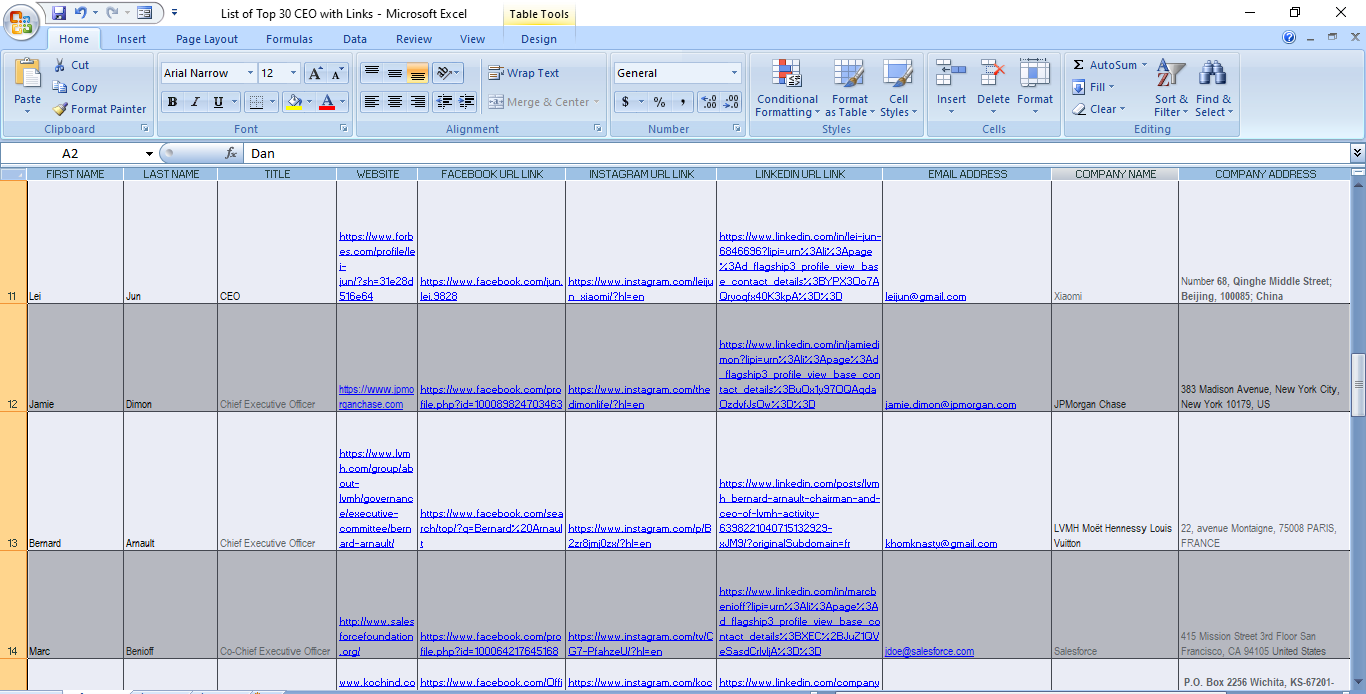The height and width of the screenshot is (694, 1366).
Task: Open the font name dropdown
Action: [x=249, y=73]
